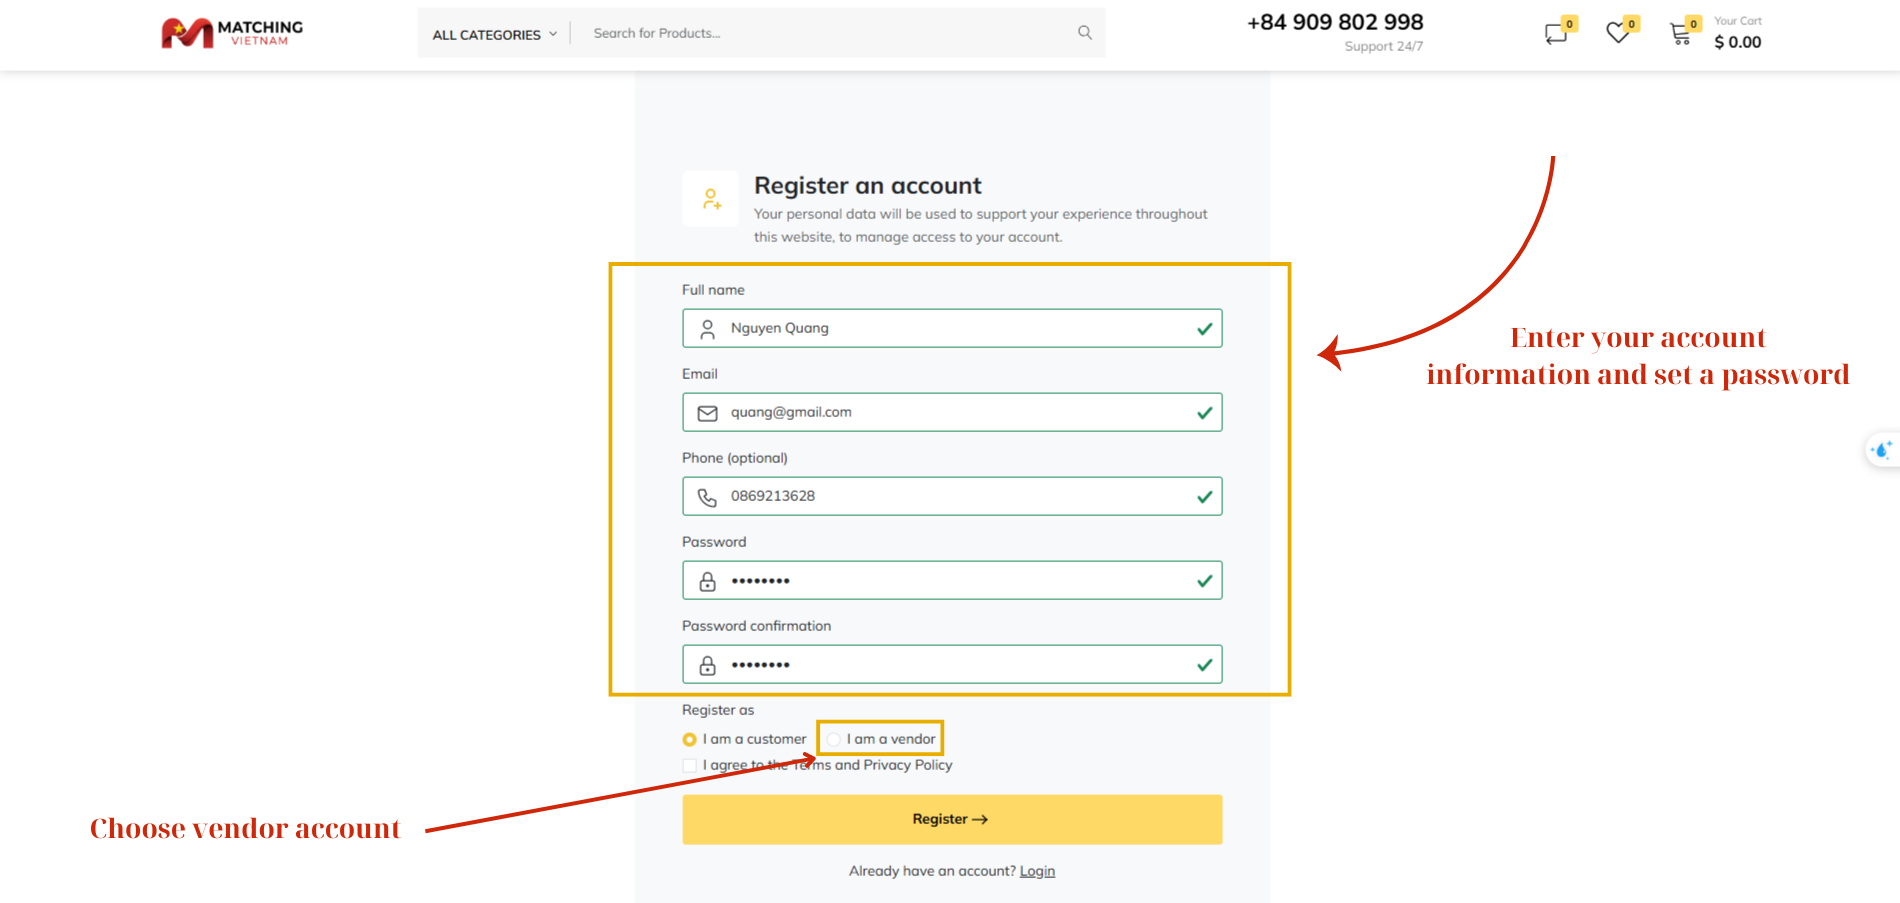Click the envelope icon in Email field
The height and width of the screenshot is (903, 1900).
tap(707, 413)
